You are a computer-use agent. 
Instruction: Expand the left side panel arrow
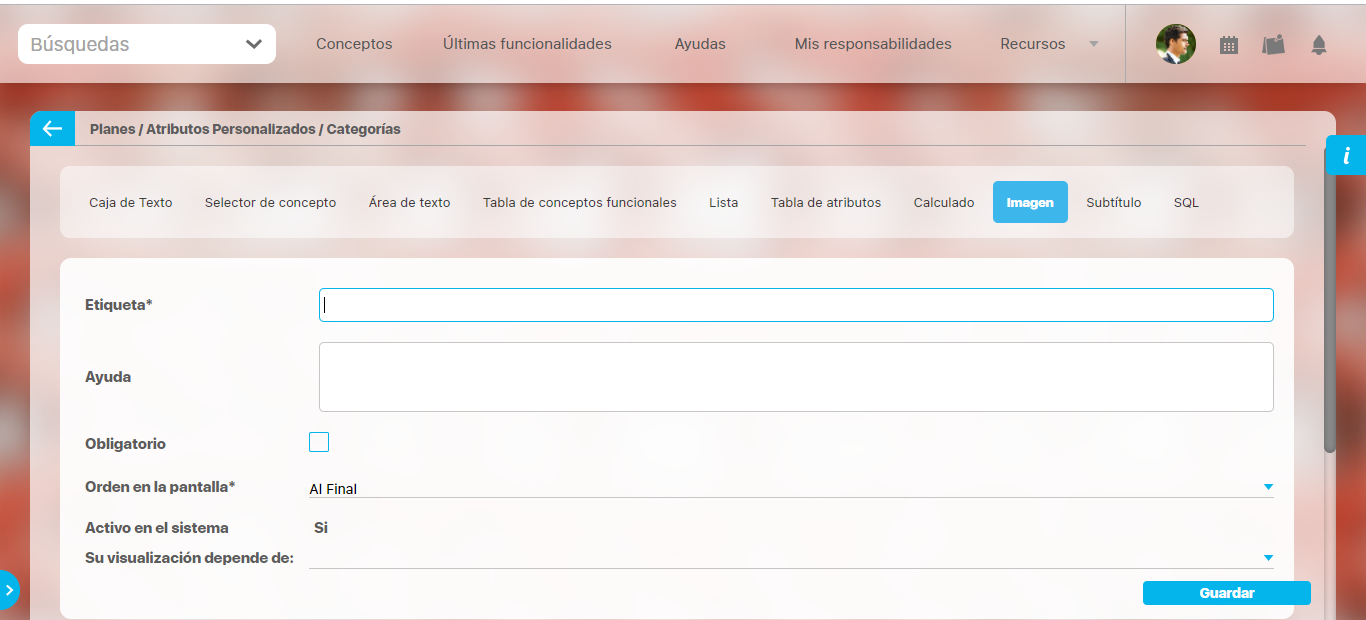tap(9, 590)
